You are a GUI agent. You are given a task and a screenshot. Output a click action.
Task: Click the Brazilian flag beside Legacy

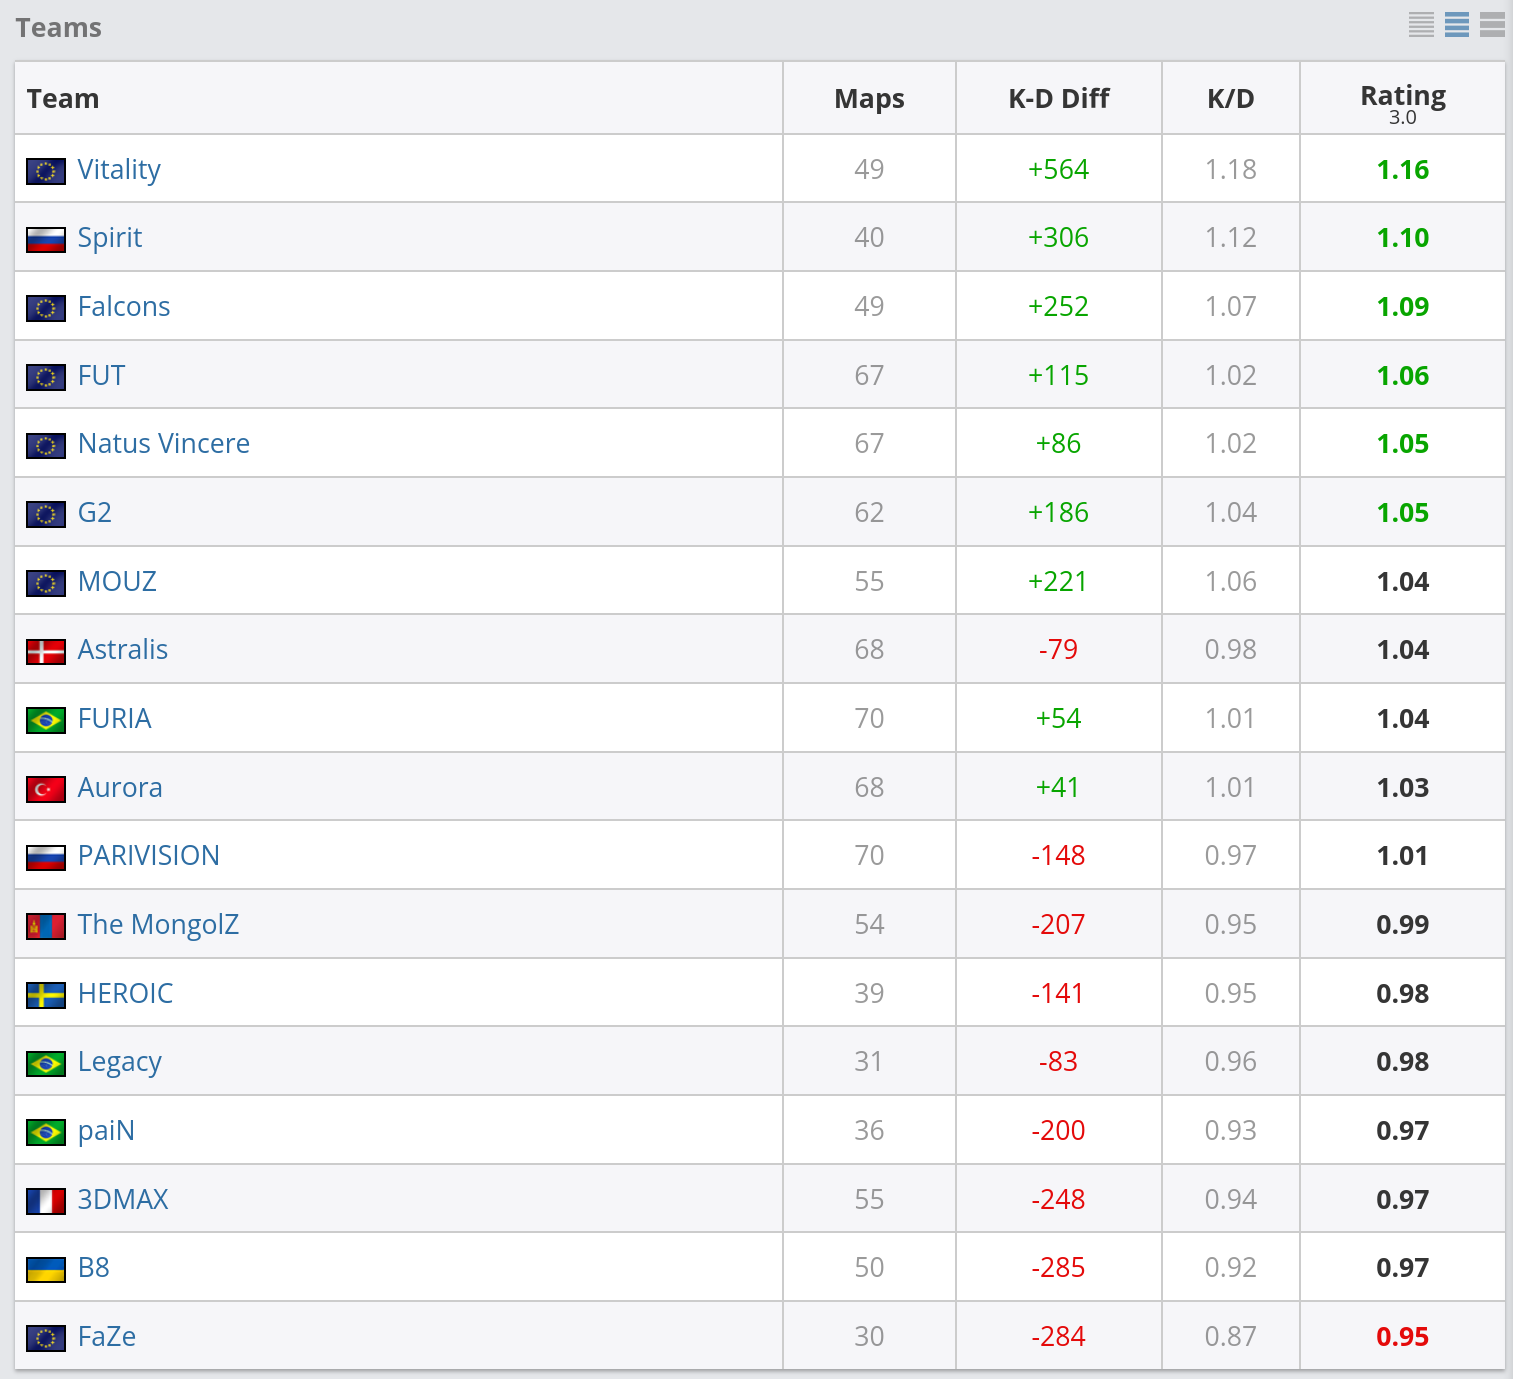point(46,1063)
